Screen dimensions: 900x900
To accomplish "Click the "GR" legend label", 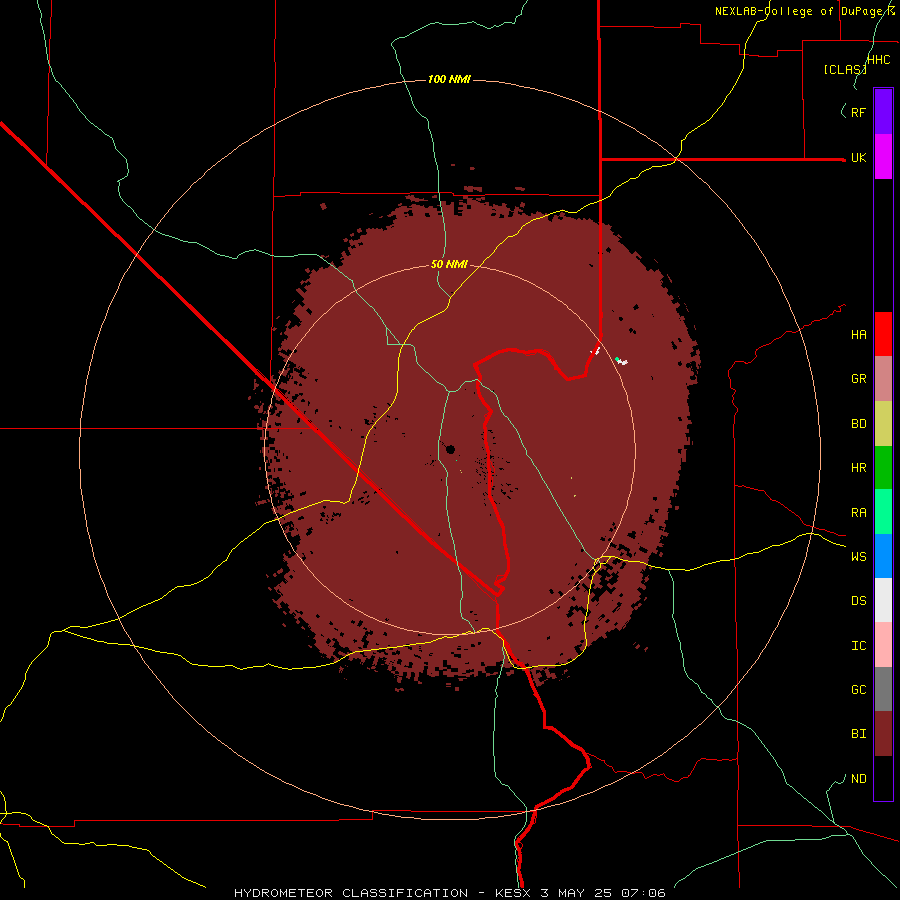I will [x=859, y=379].
